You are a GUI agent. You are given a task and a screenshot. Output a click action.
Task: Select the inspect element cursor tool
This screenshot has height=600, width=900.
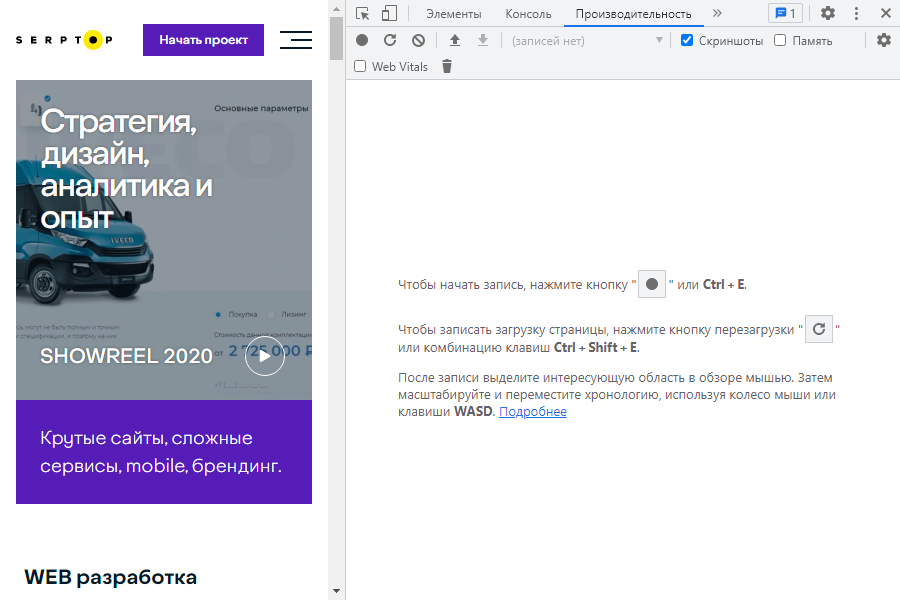363,13
